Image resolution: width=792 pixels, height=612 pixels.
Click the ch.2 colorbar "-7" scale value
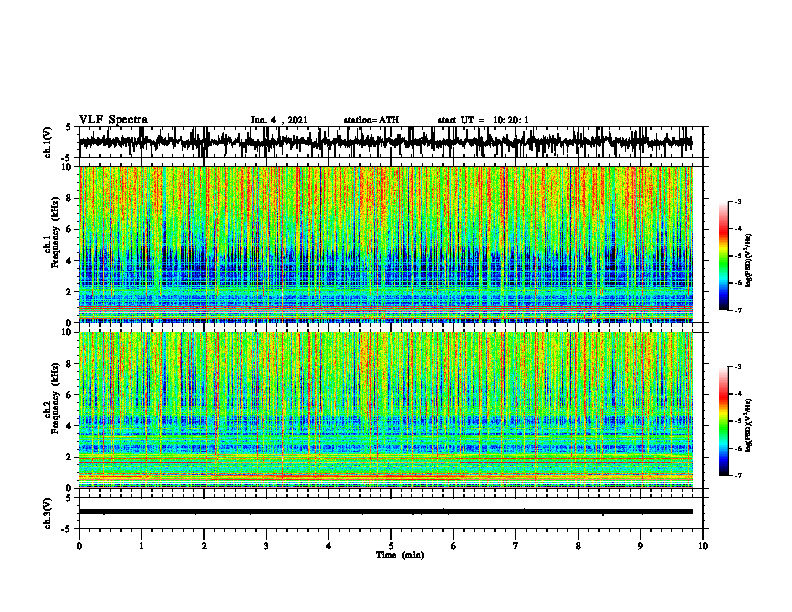(738, 475)
